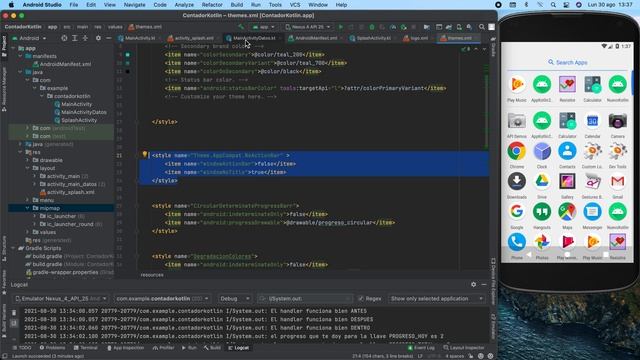Viewport: 640px width, 360px height.
Task: Open Search Everywhere magnifier in toolbar
Action: pyautogui.click(x=482, y=27)
